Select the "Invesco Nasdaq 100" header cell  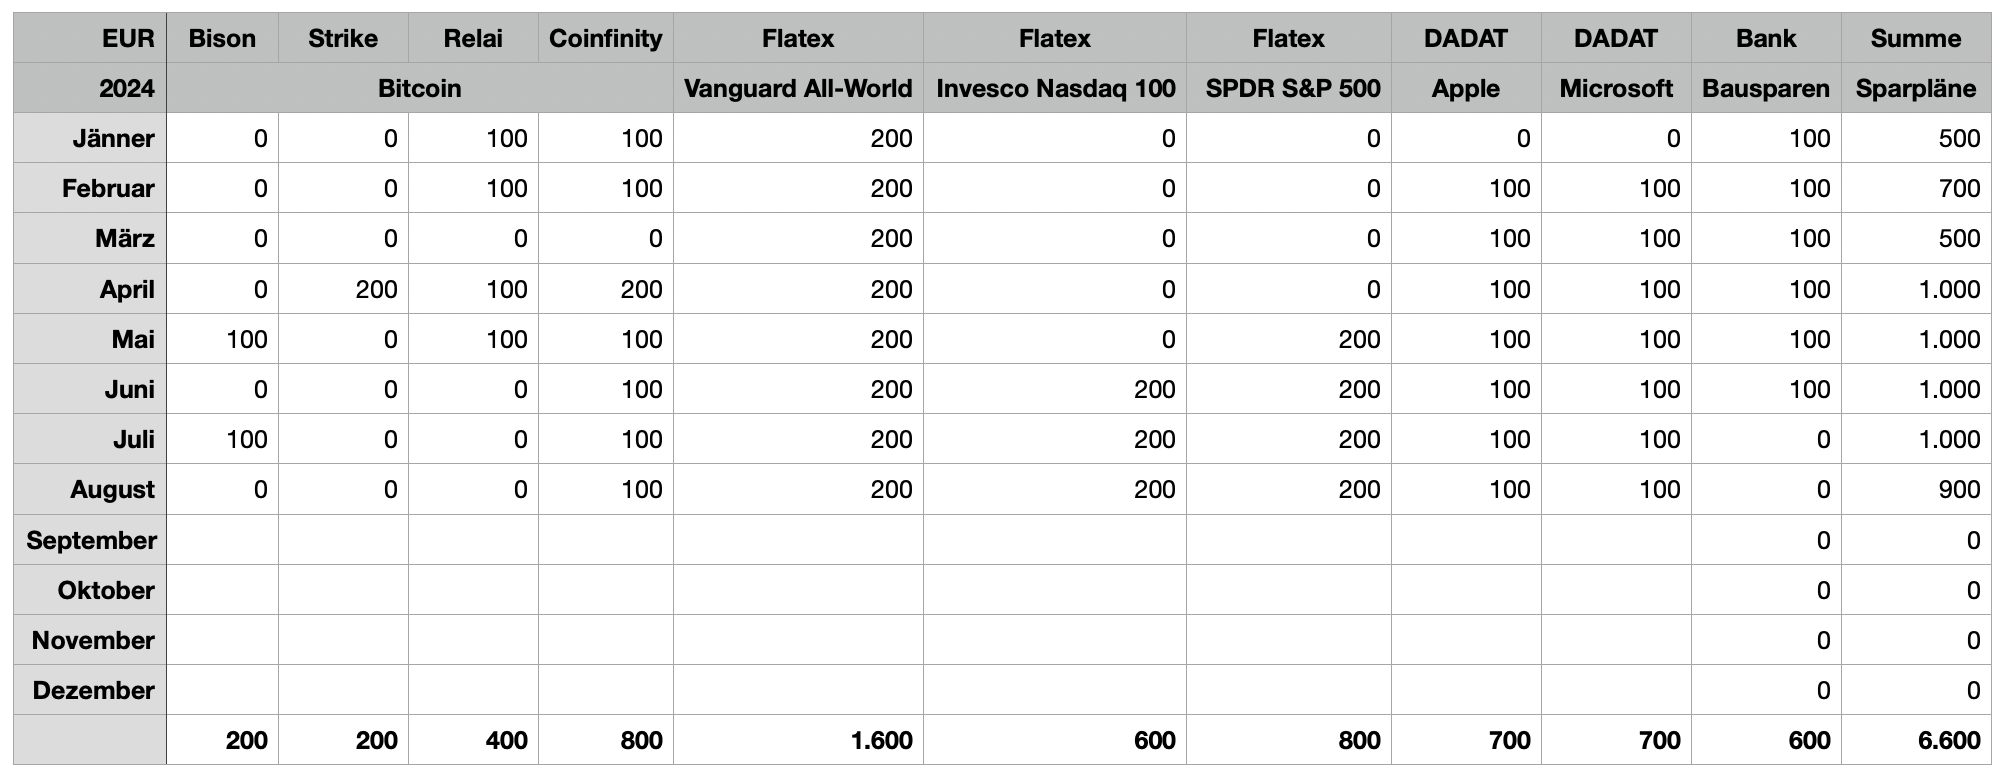(1055, 89)
